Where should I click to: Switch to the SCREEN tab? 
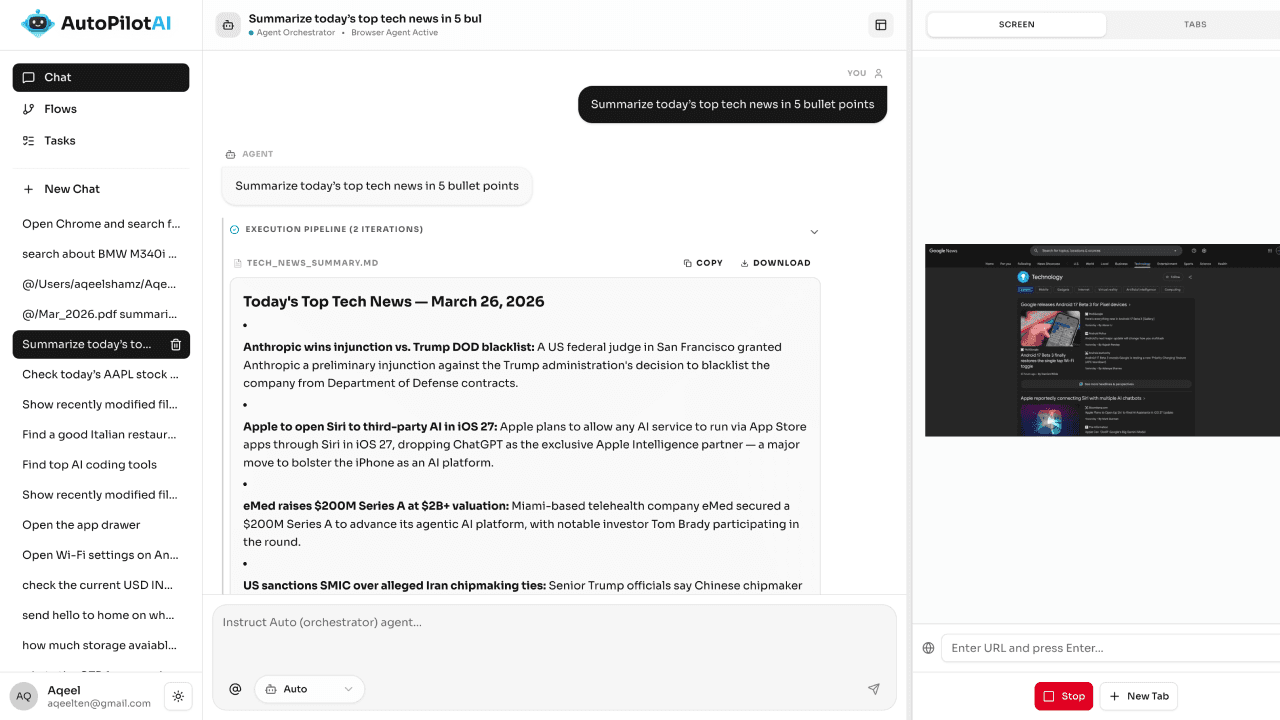click(1017, 24)
